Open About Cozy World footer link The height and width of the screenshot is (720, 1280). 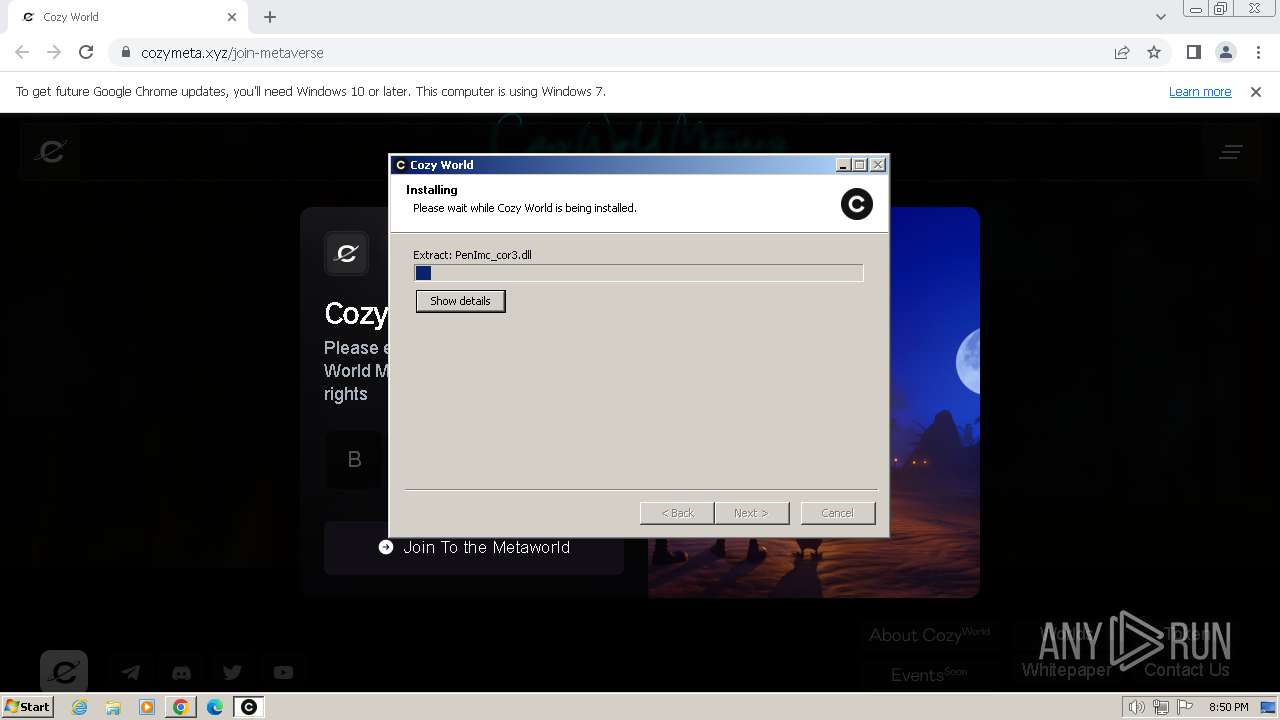coord(929,635)
